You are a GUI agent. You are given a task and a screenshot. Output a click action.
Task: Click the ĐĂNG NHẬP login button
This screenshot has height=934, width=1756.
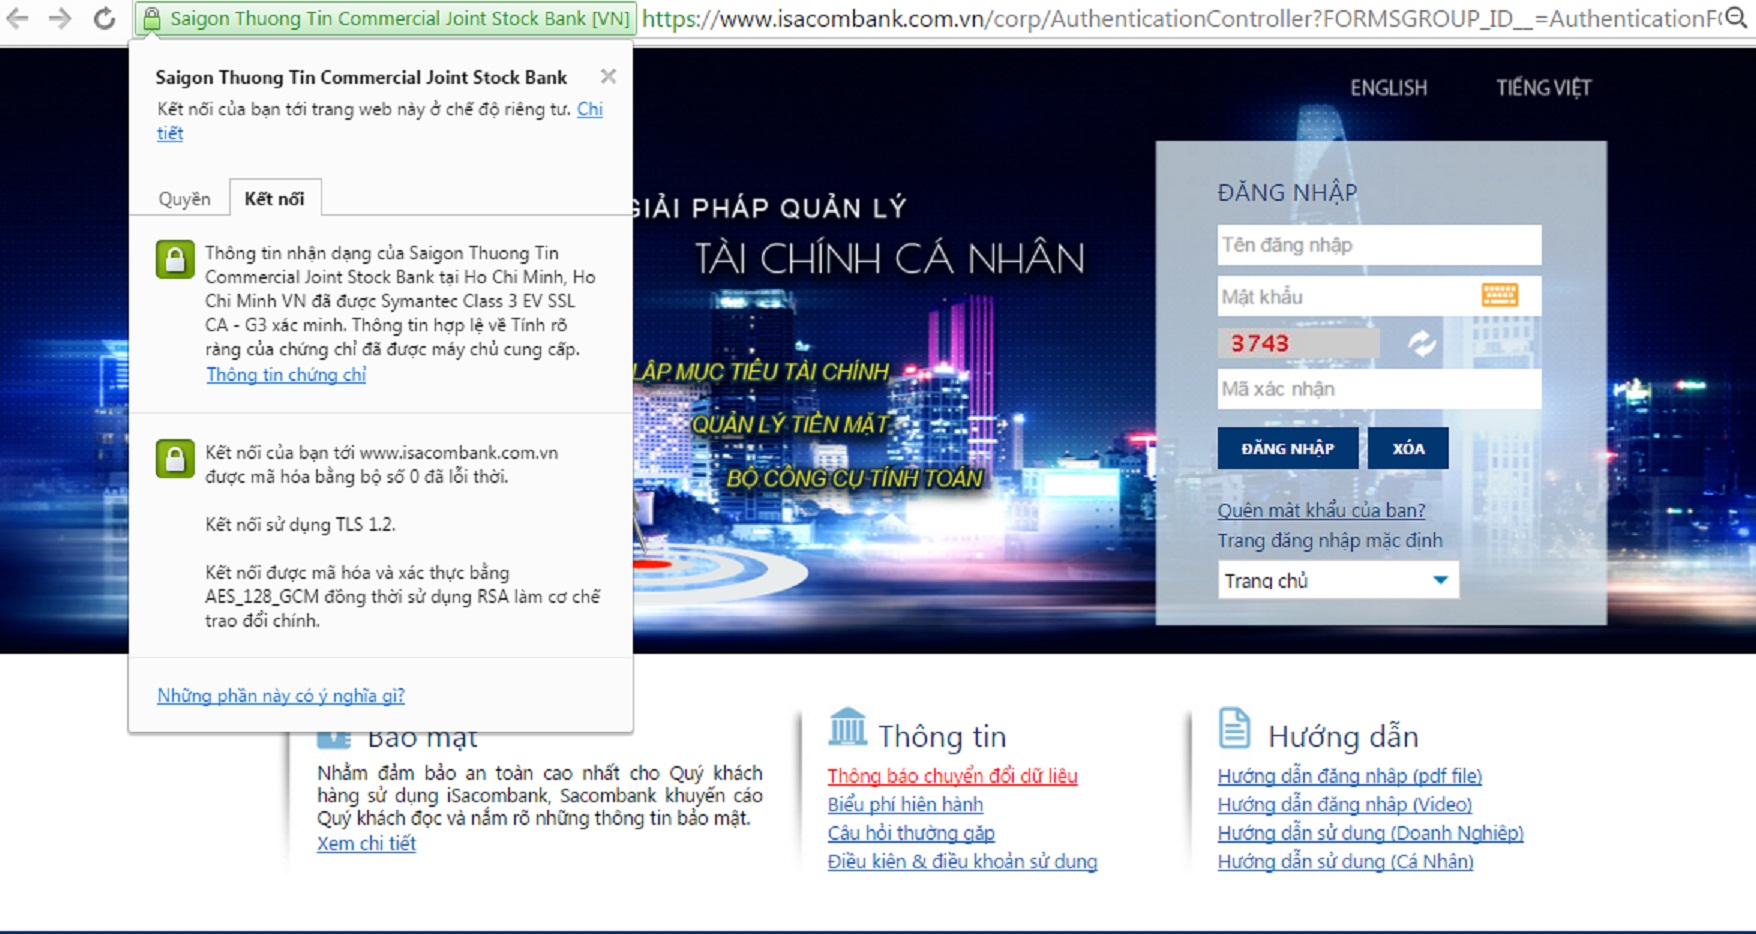[x=1288, y=448]
